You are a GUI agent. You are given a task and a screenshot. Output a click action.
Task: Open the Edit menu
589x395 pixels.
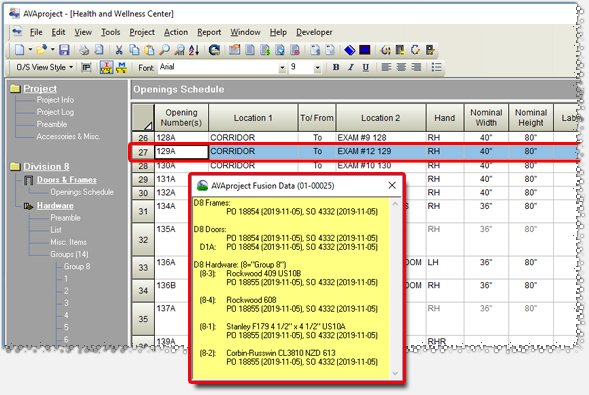click(x=58, y=32)
